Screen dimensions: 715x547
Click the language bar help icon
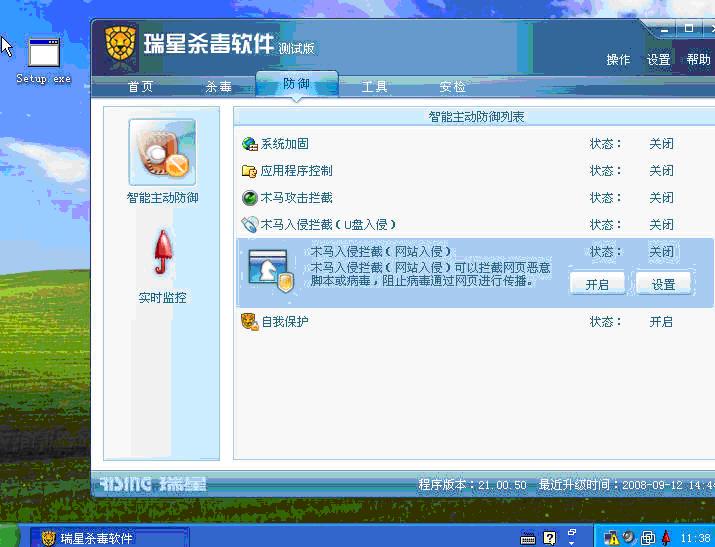tap(550, 538)
